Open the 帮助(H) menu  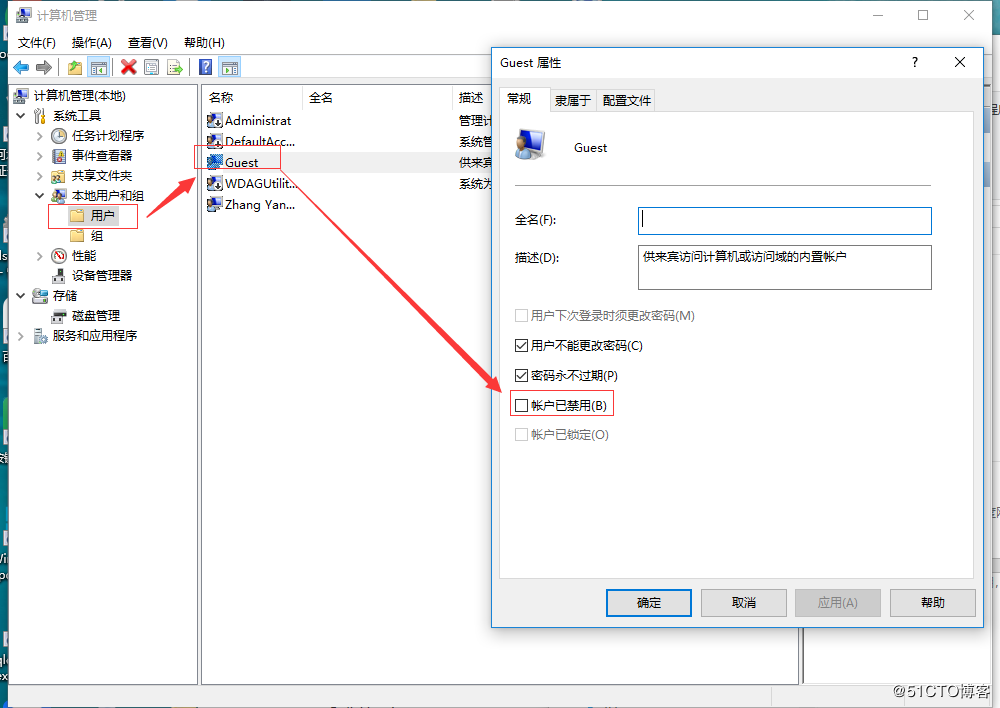[204, 43]
